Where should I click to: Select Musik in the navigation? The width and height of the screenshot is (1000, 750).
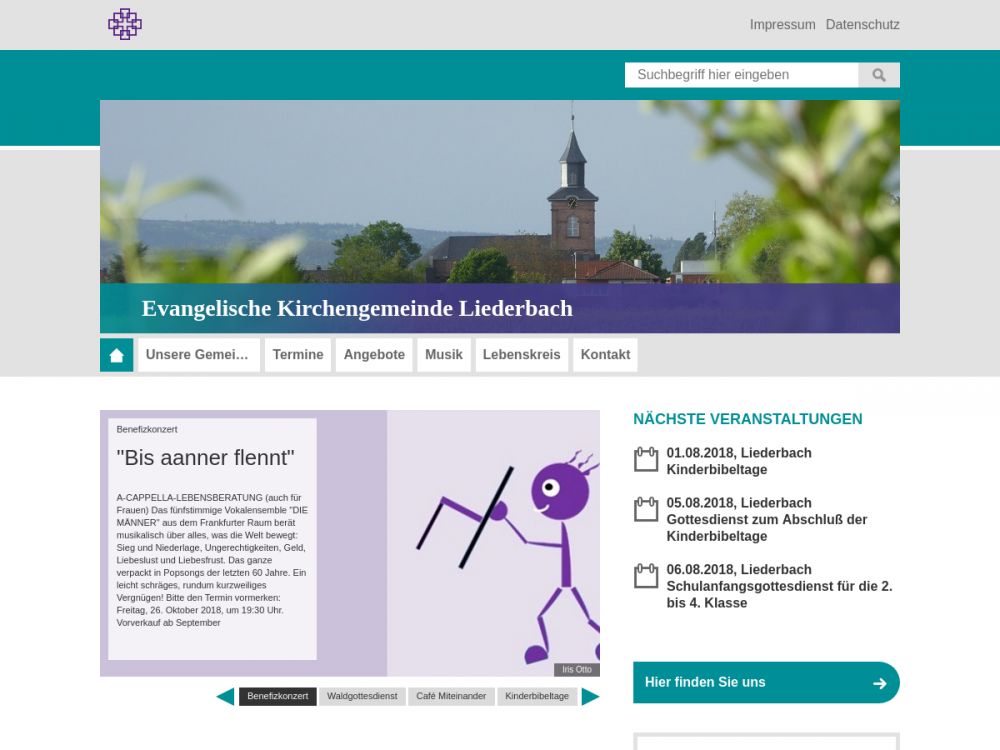pos(444,355)
